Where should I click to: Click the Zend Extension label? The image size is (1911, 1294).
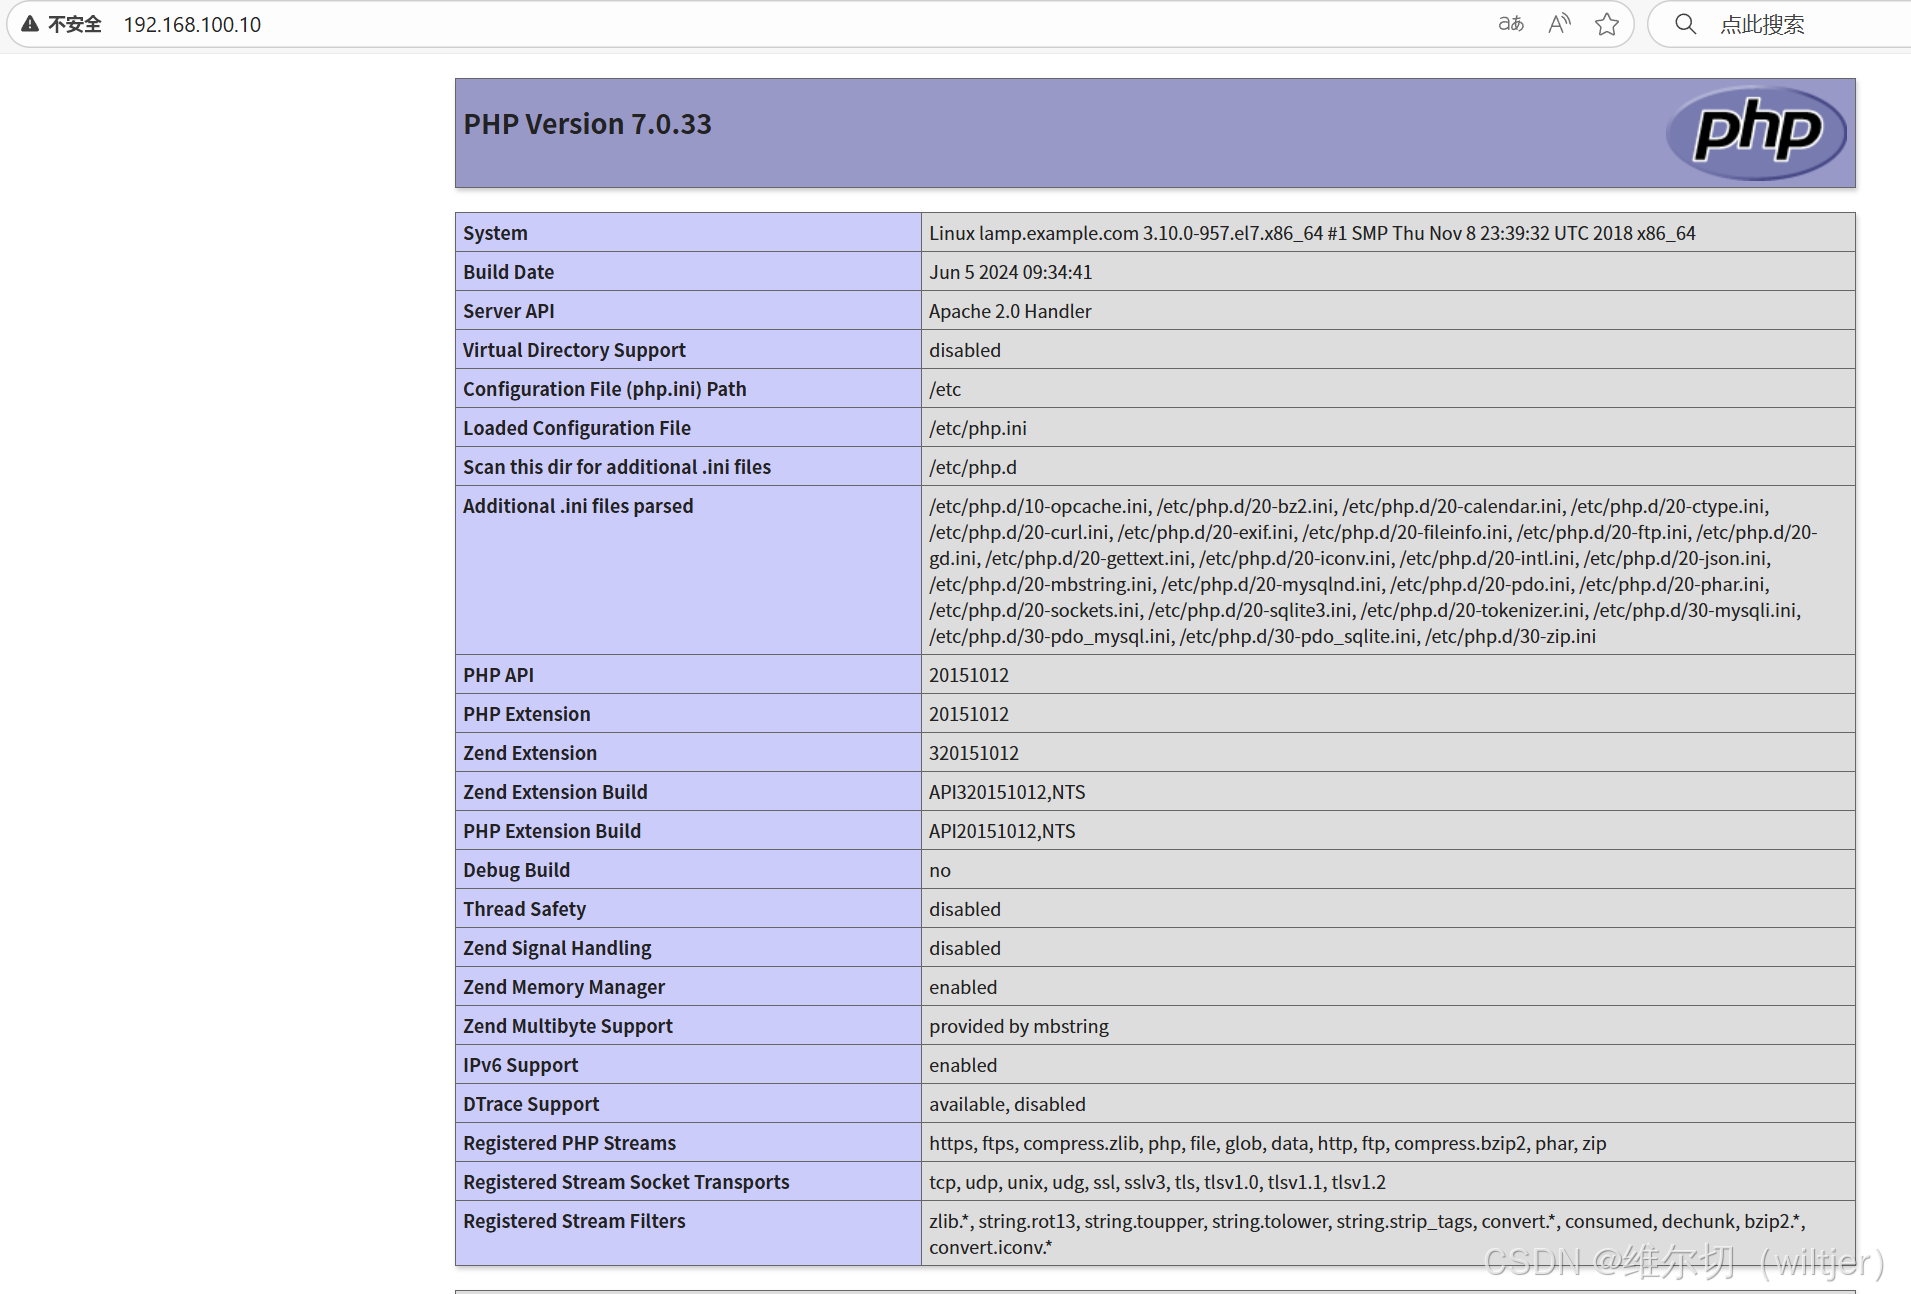[529, 753]
